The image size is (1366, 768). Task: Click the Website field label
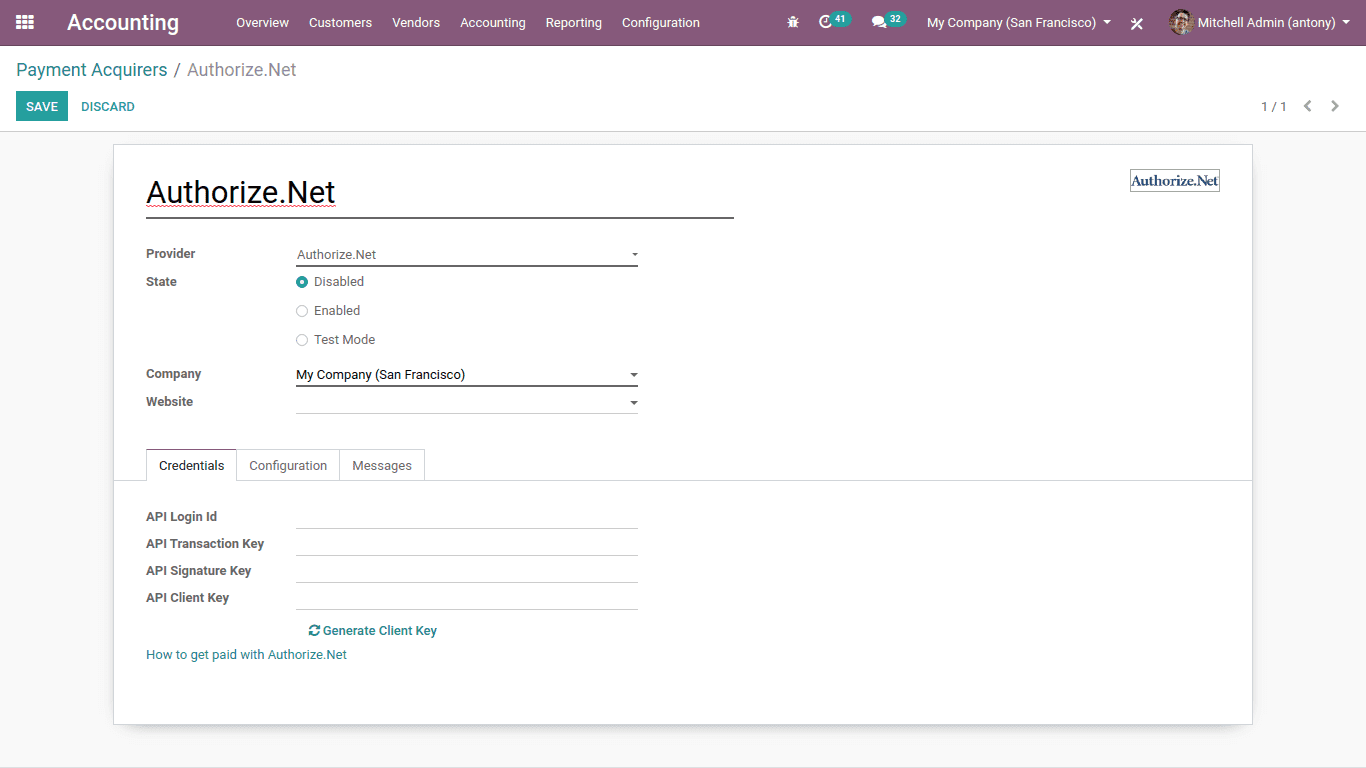pos(170,402)
